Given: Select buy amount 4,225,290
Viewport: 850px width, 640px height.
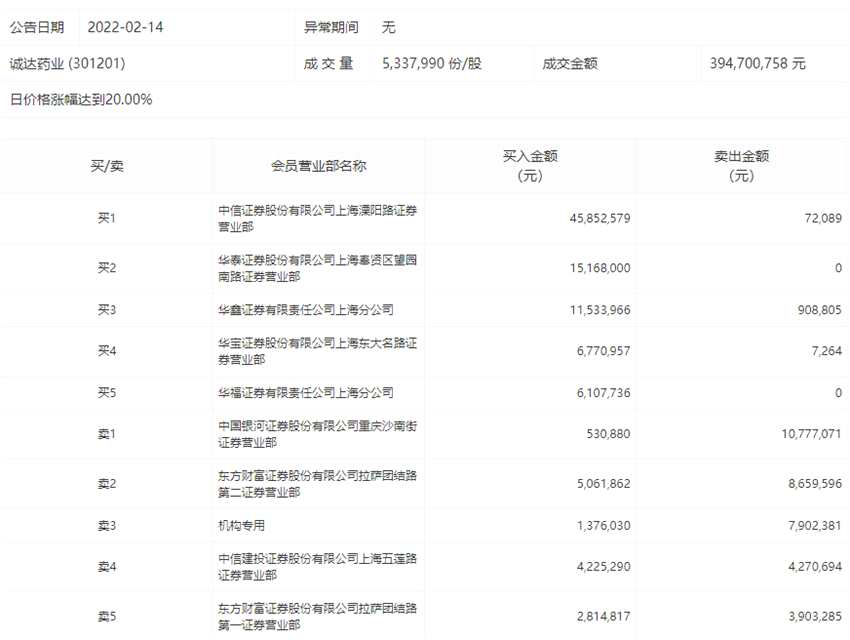Looking at the screenshot, I should click(603, 567).
